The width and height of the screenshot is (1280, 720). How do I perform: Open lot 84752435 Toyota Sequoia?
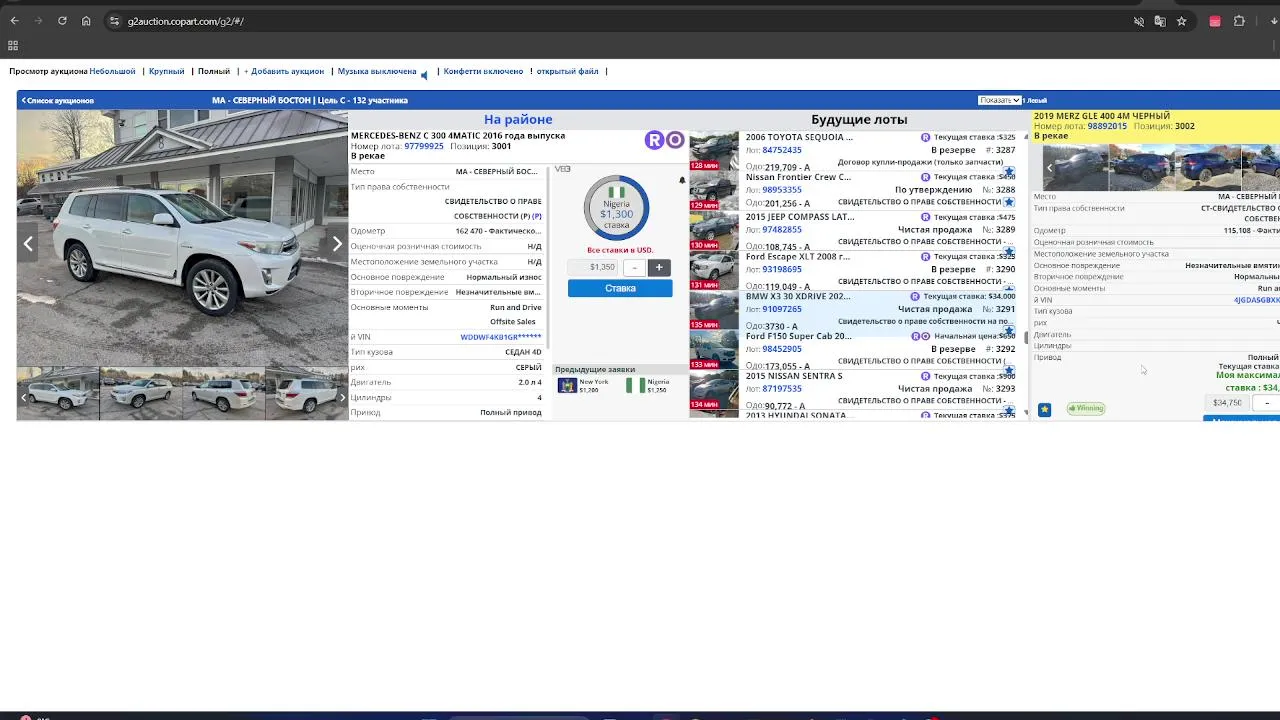(781, 150)
